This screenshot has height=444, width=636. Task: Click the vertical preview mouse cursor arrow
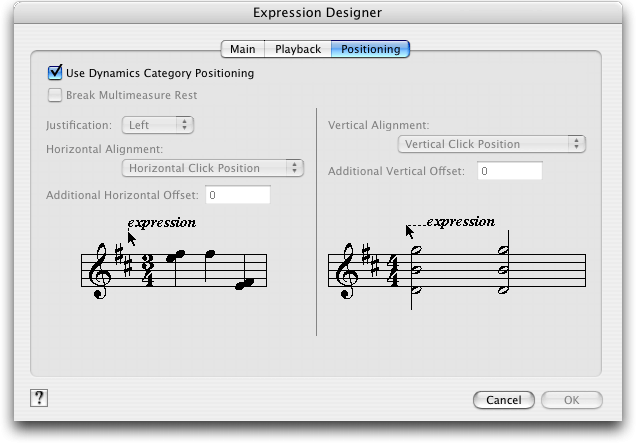[x=410, y=232]
